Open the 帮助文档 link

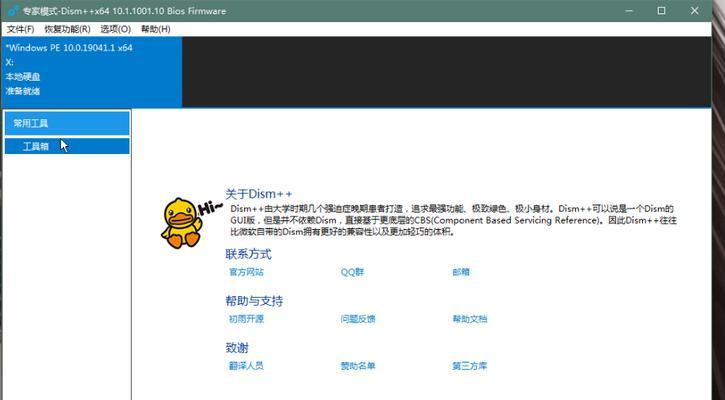[470, 319]
